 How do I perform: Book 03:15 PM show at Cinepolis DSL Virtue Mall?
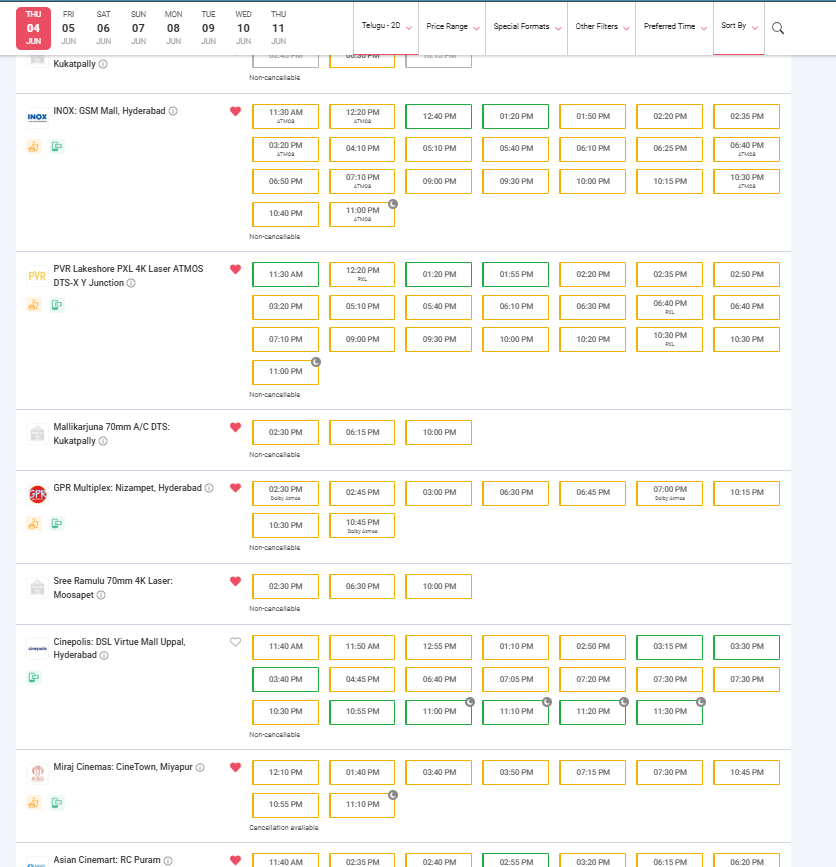pyautogui.click(x=670, y=647)
